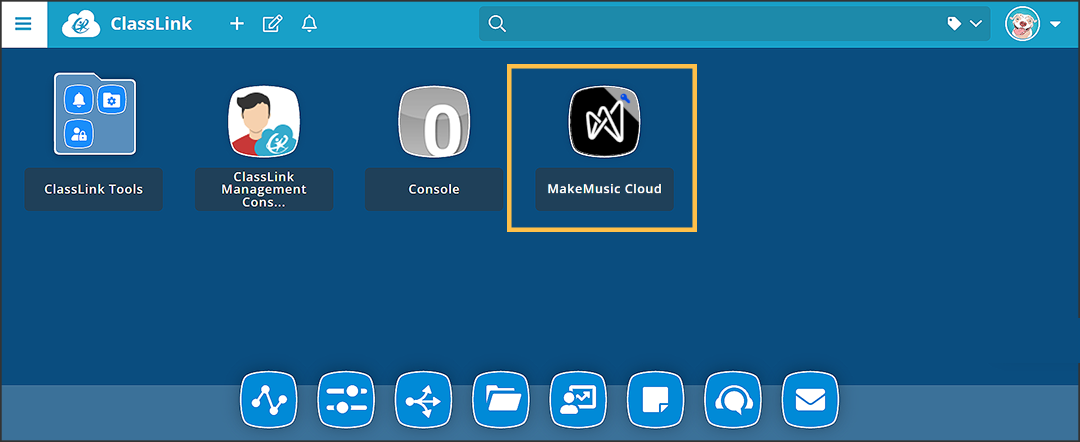Open the branching arrows dock icon

point(423,399)
